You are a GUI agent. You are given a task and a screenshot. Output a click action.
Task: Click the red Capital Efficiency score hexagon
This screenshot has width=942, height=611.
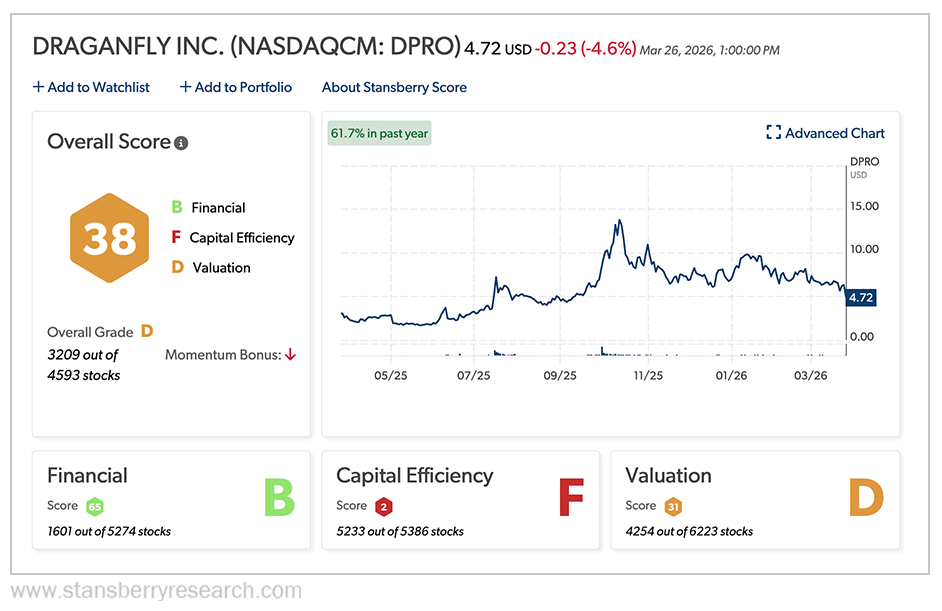383,506
